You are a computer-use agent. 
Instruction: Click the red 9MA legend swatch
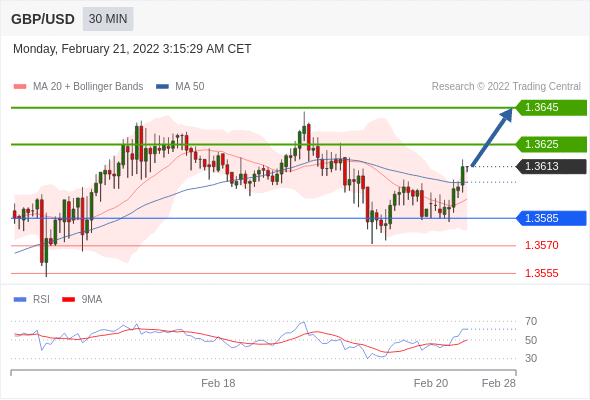click(x=68, y=300)
